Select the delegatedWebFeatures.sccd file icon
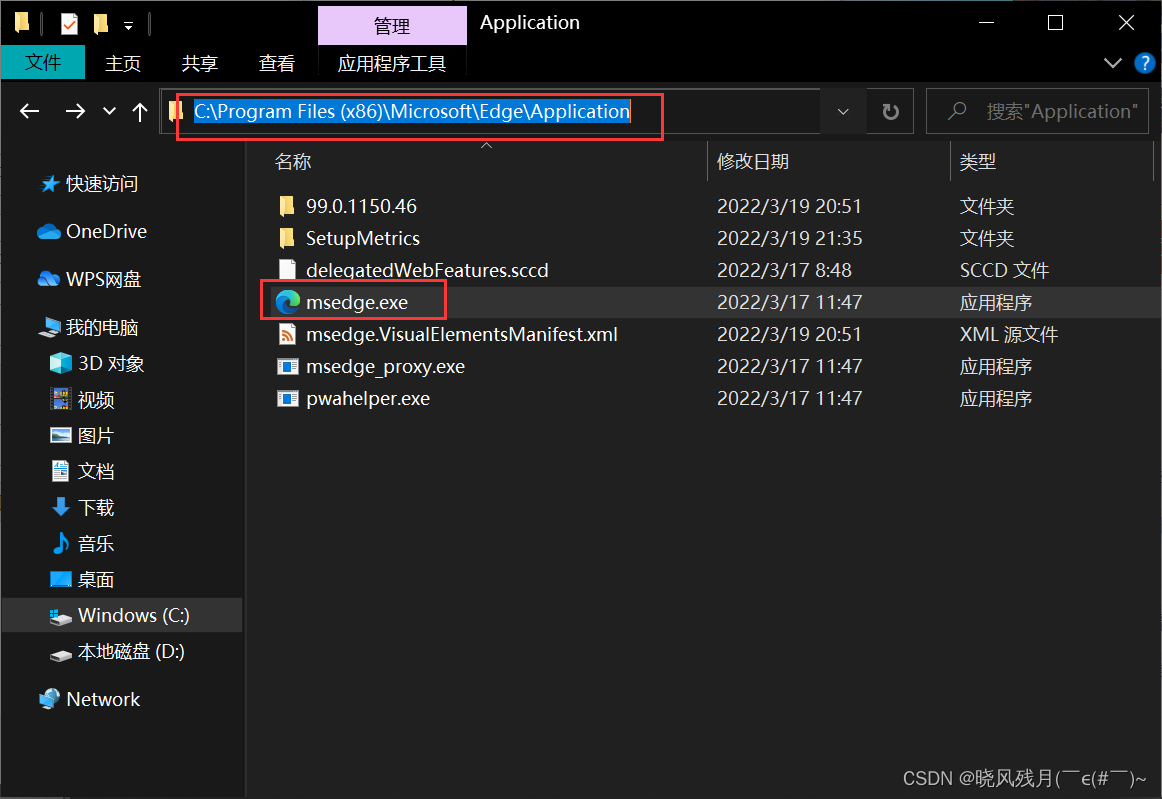Viewport: 1162px width, 799px height. pyautogui.click(x=288, y=270)
